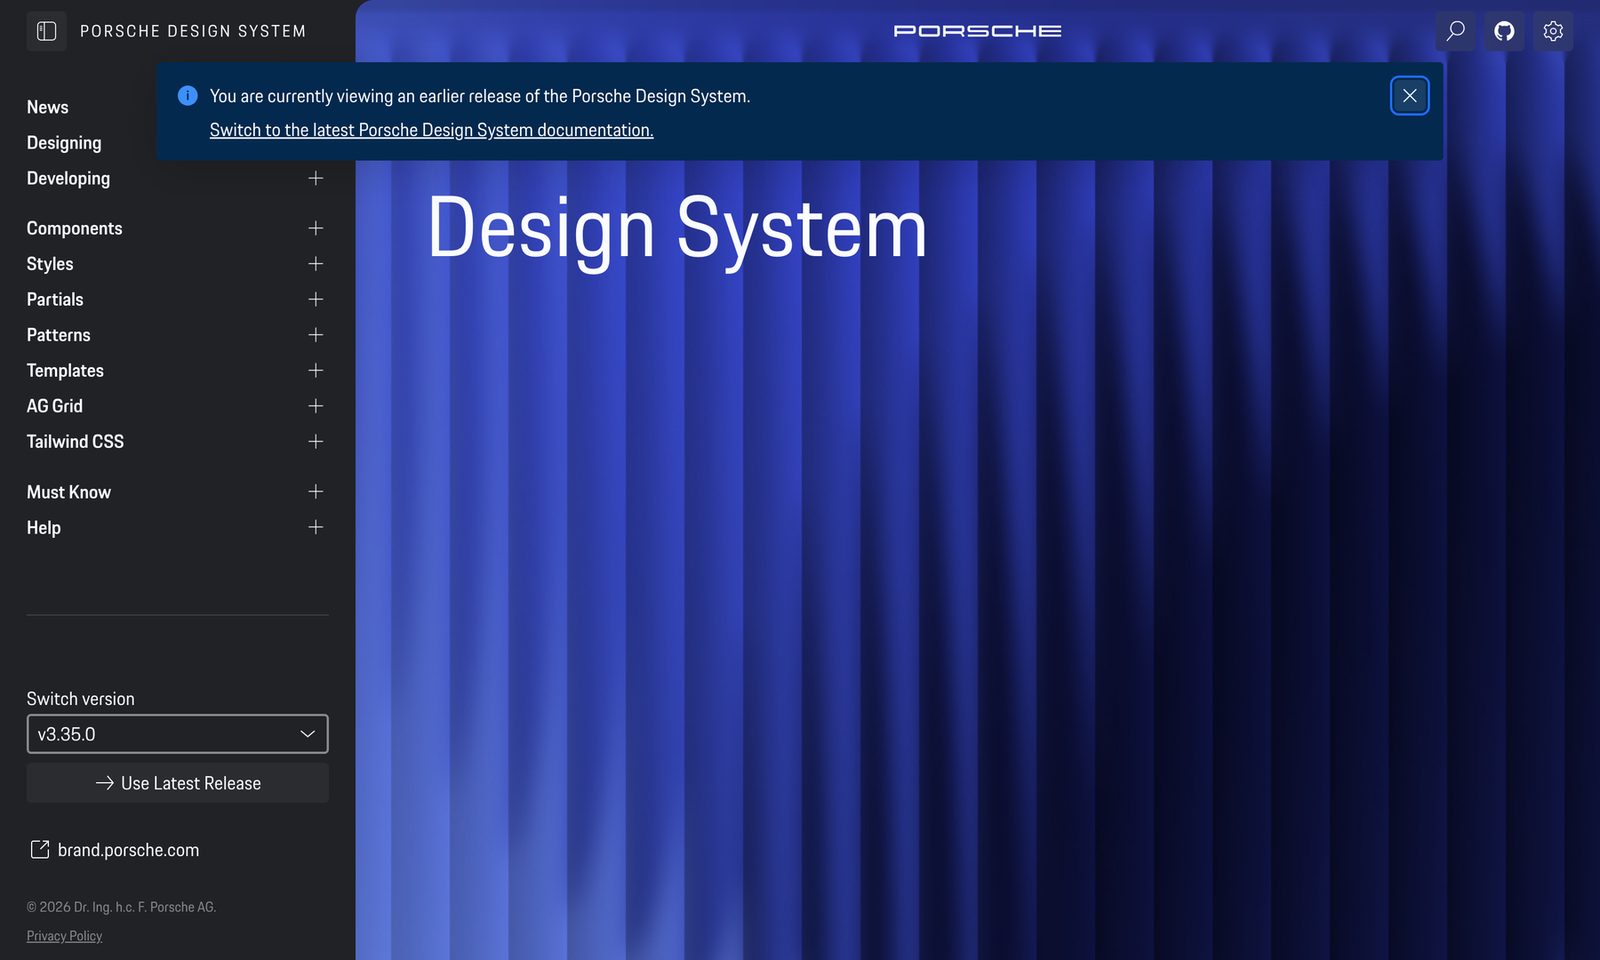
Task: Toggle the sidebar panel icon
Action: tap(46, 31)
